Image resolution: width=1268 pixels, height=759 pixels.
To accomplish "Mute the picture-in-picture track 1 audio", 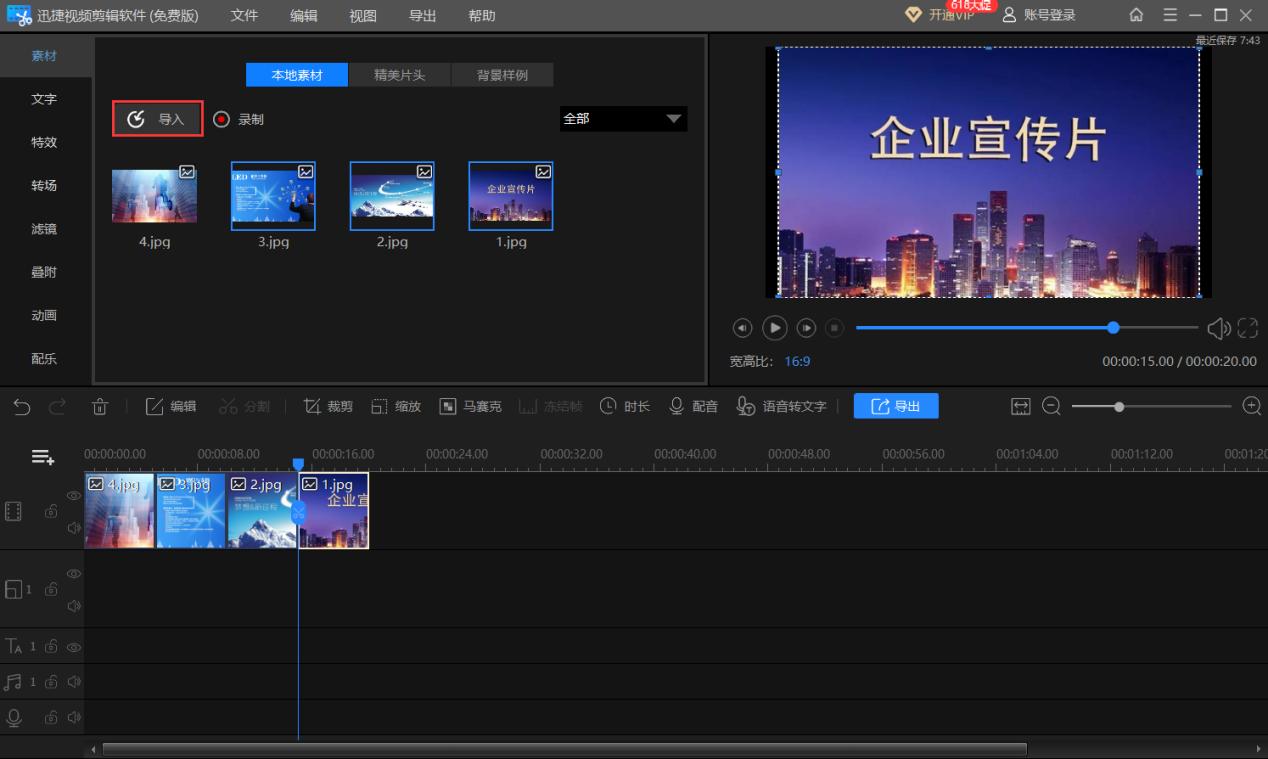I will point(73,606).
